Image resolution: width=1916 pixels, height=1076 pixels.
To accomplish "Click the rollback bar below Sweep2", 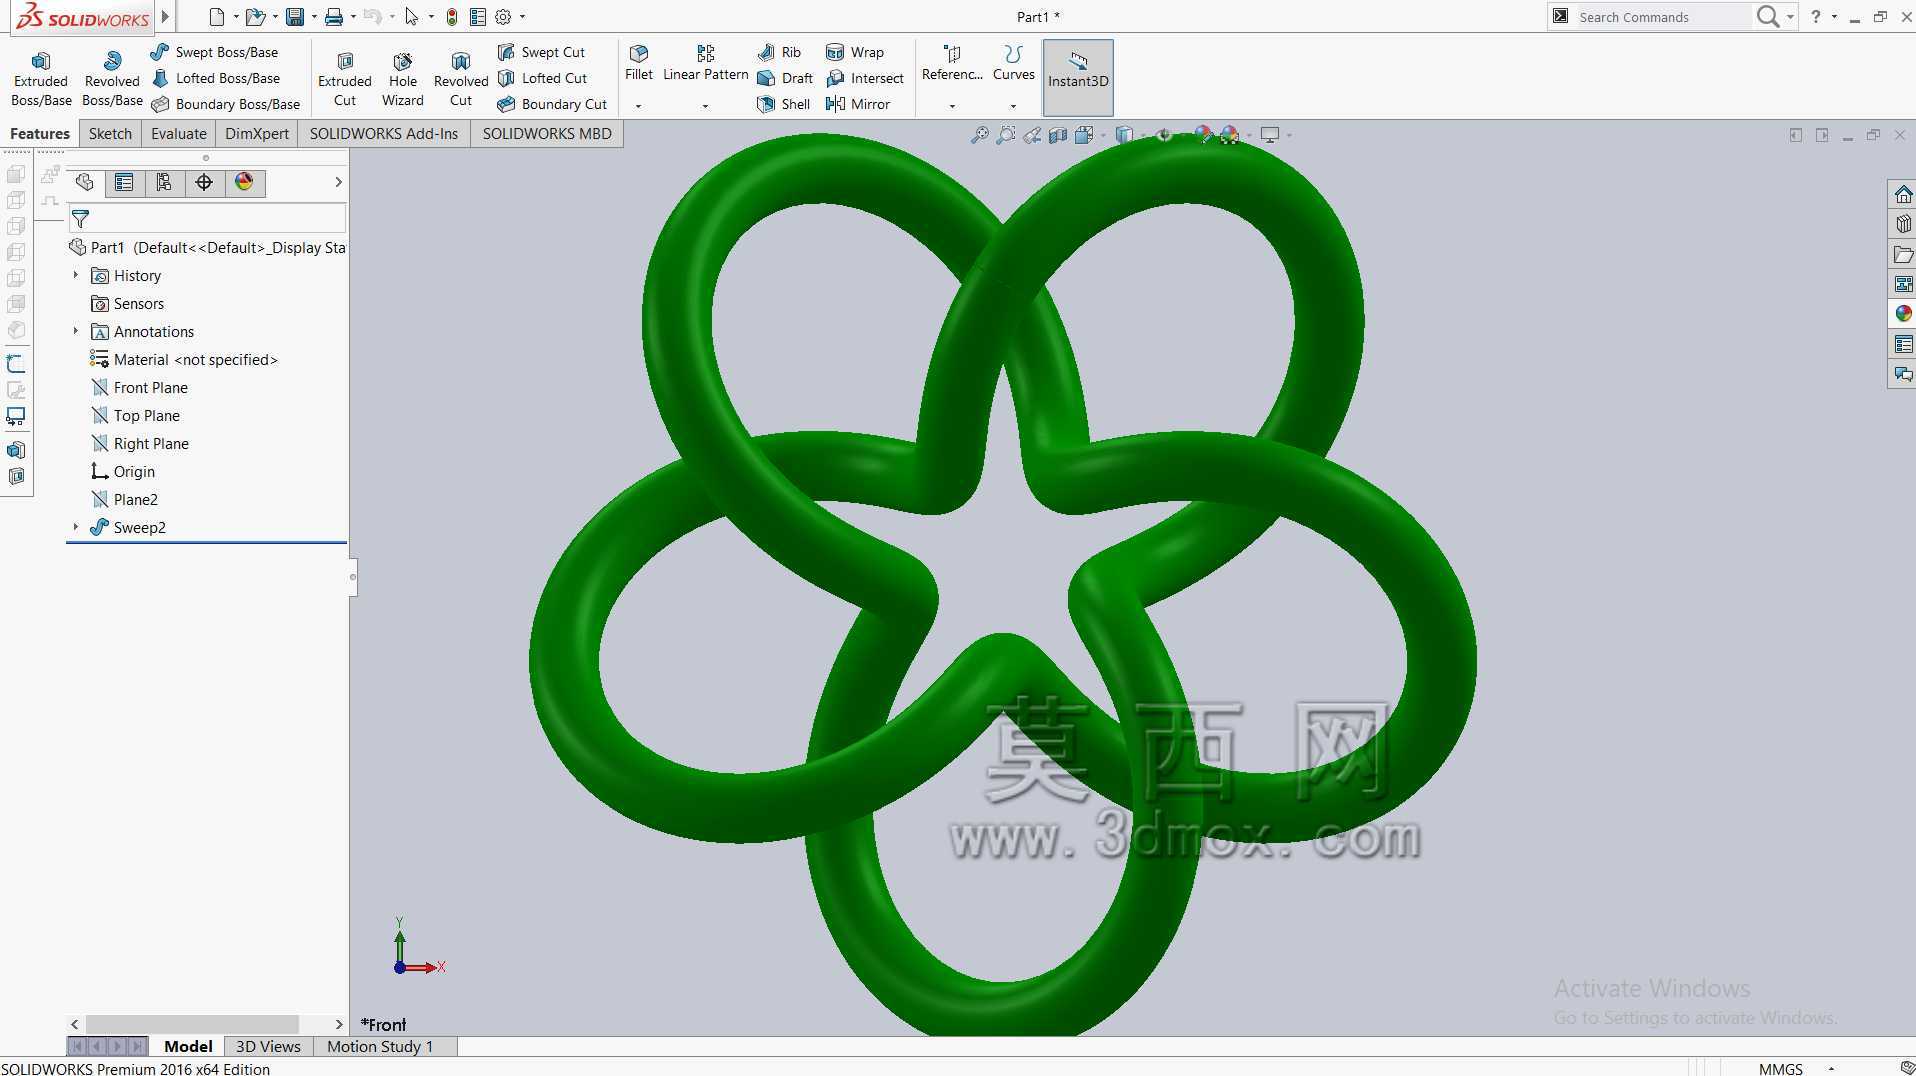I will click(206, 543).
